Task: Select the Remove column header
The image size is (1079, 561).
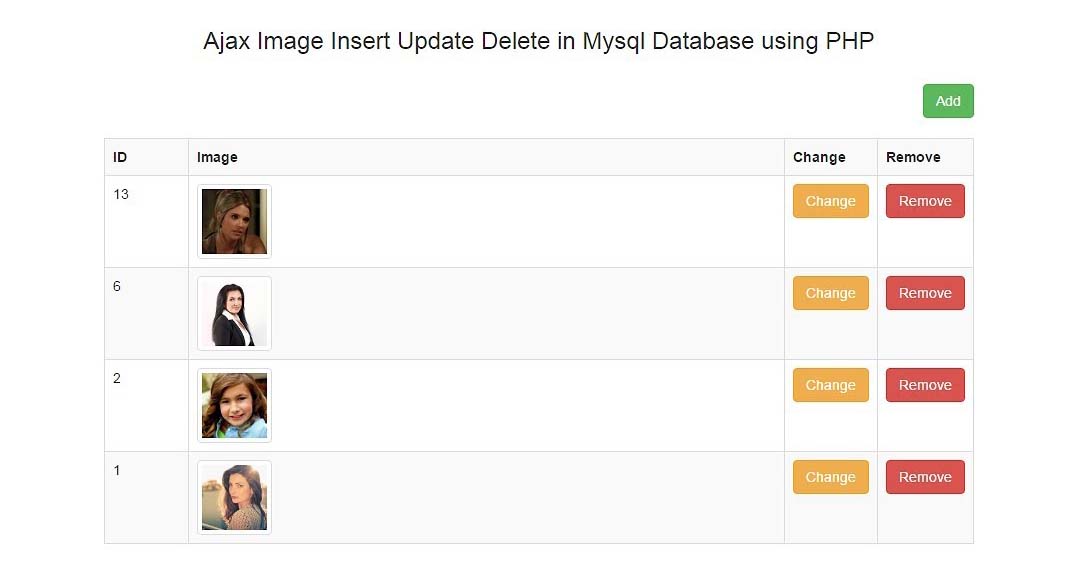Action: point(912,157)
